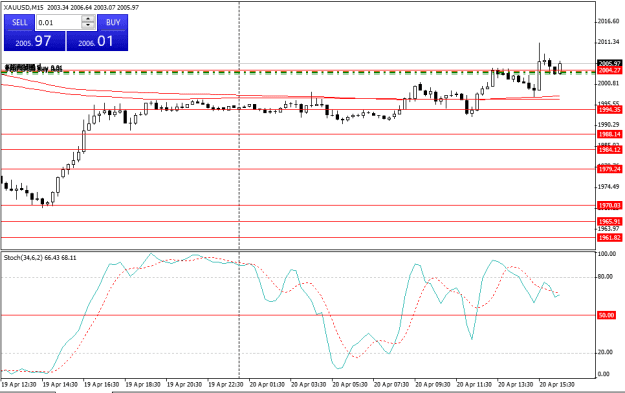625x393 pixels.
Task: Click the 19 Apr 12:30 time label
Action: click(19, 385)
